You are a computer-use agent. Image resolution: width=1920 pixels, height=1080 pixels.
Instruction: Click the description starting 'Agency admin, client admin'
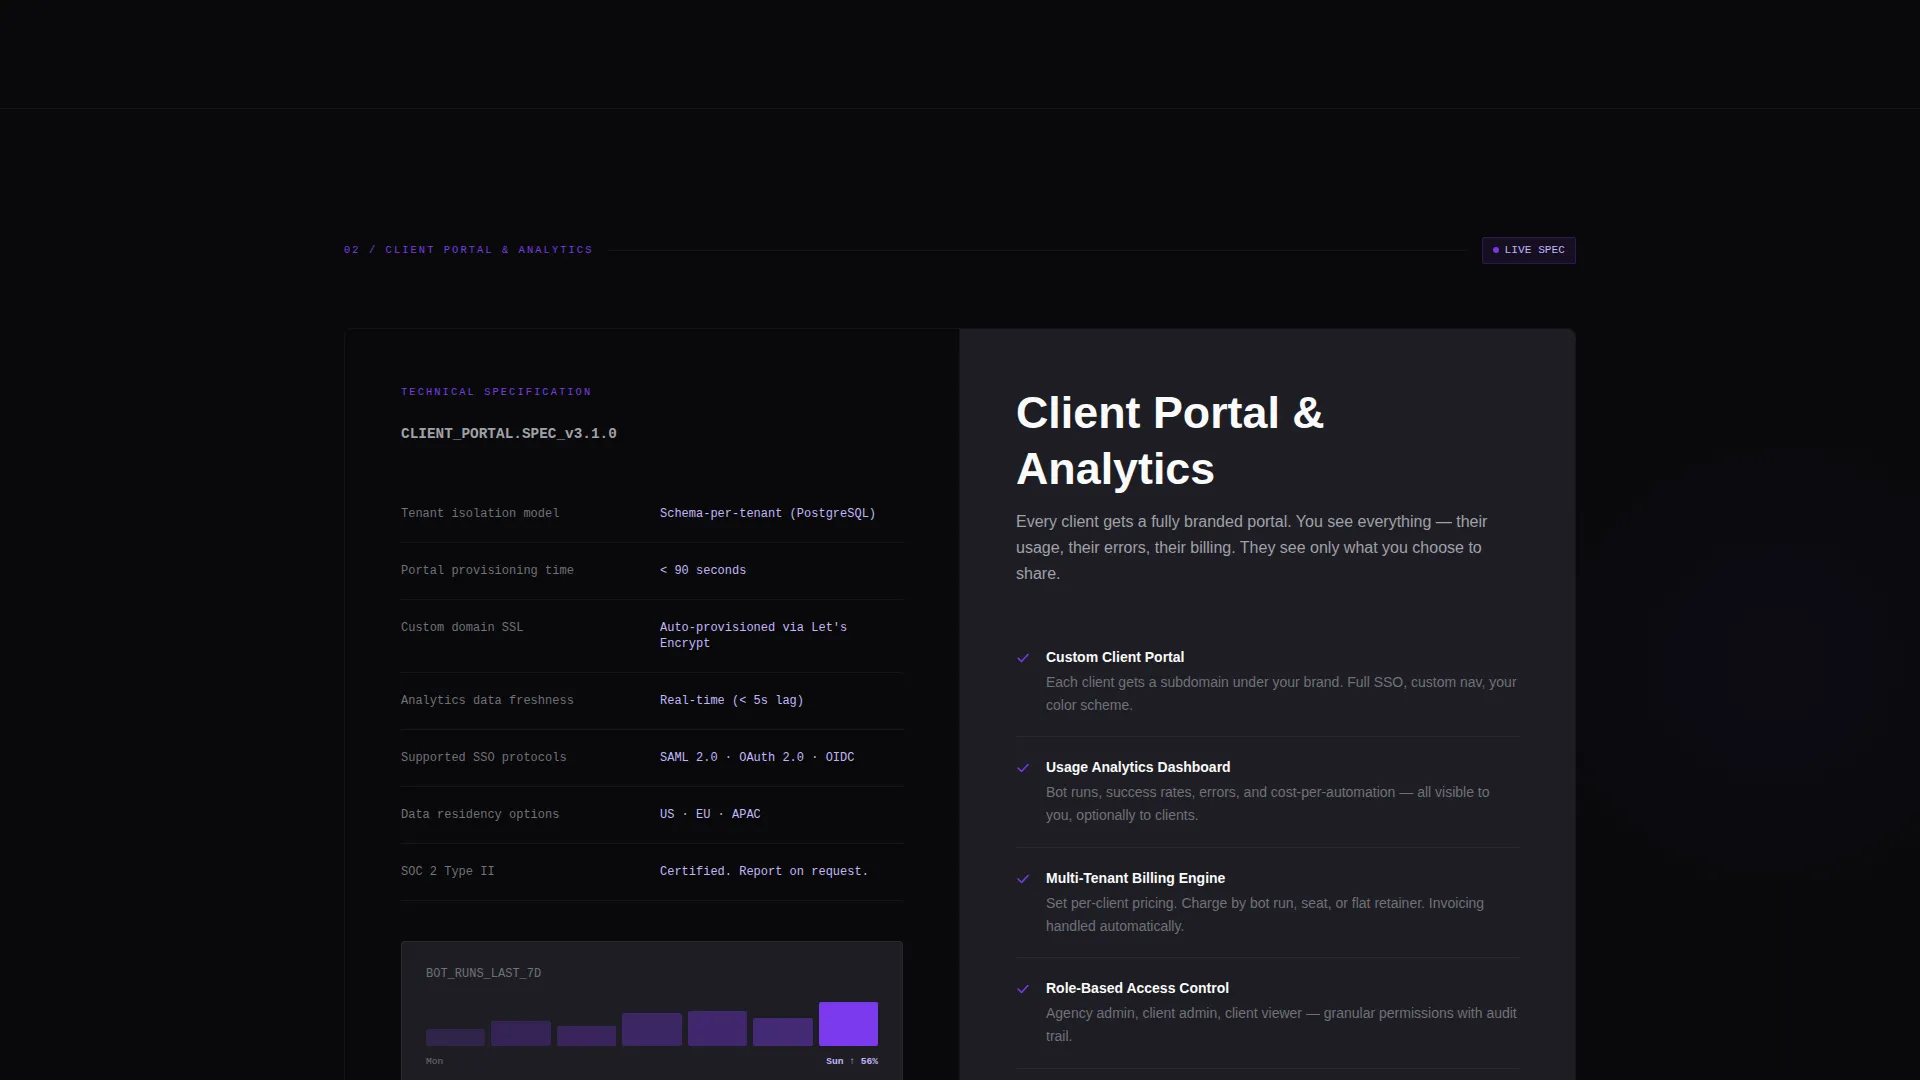pyautogui.click(x=1281, y=1024)
